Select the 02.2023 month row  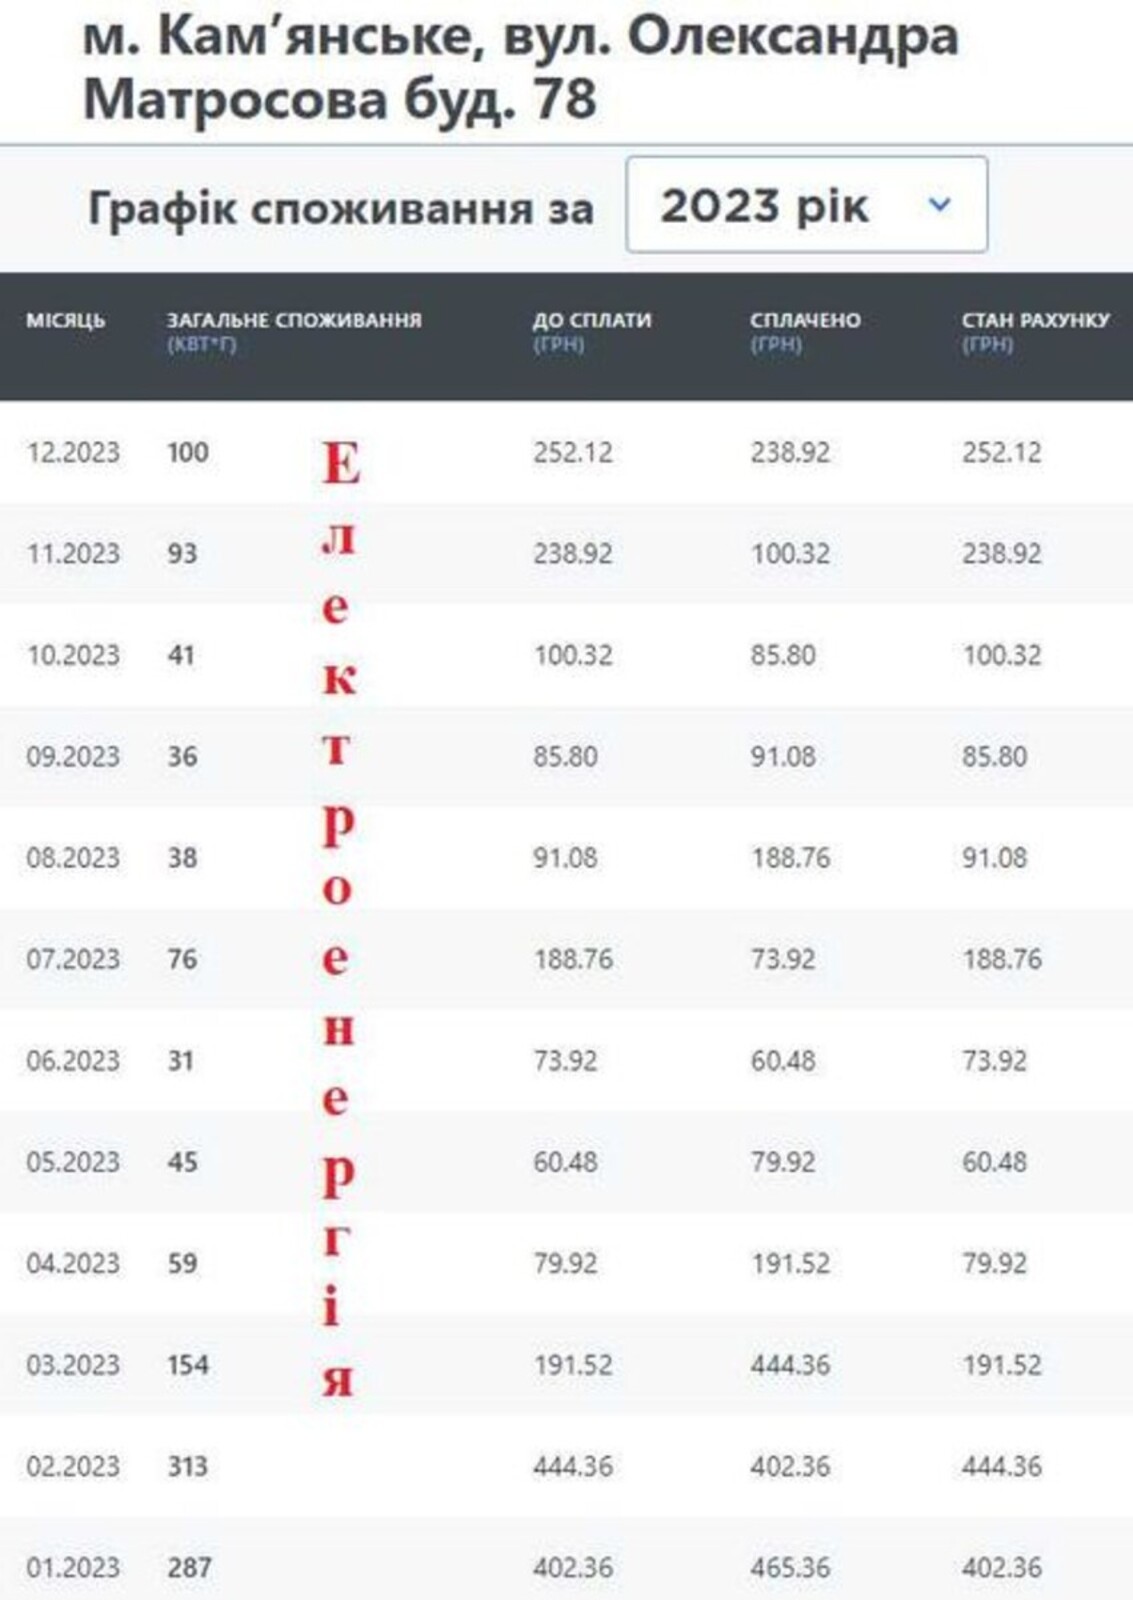pyautogui.click(x=73, y=1466)
